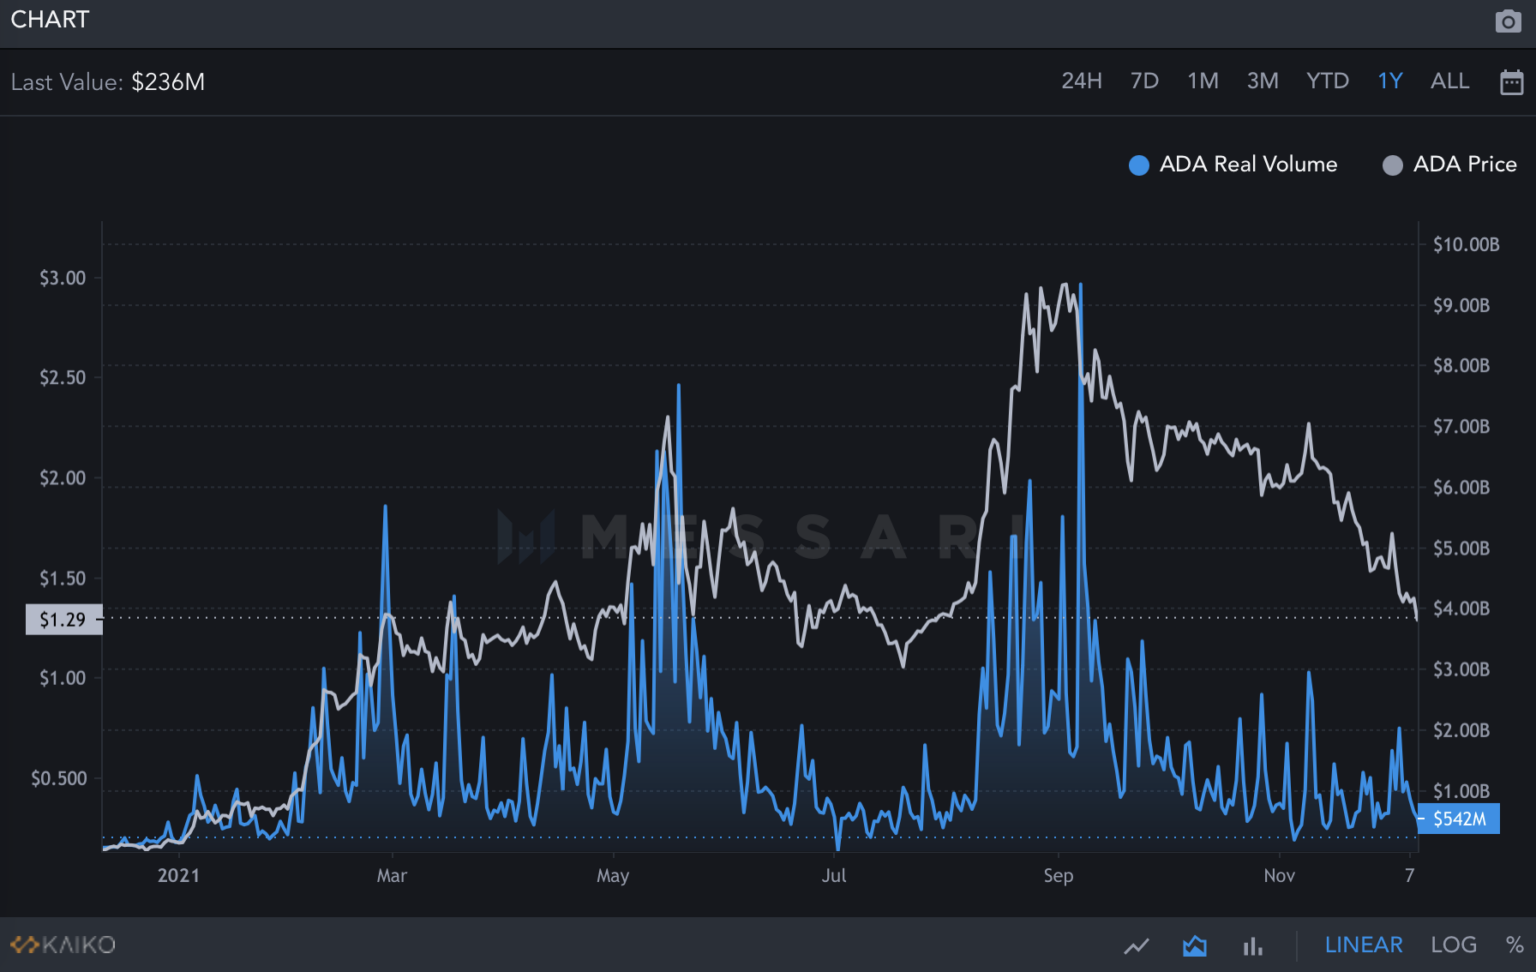Screen dimensions: 1536x972
Task: Click the $10.00B volume axis label
Action: [1466, 244]
